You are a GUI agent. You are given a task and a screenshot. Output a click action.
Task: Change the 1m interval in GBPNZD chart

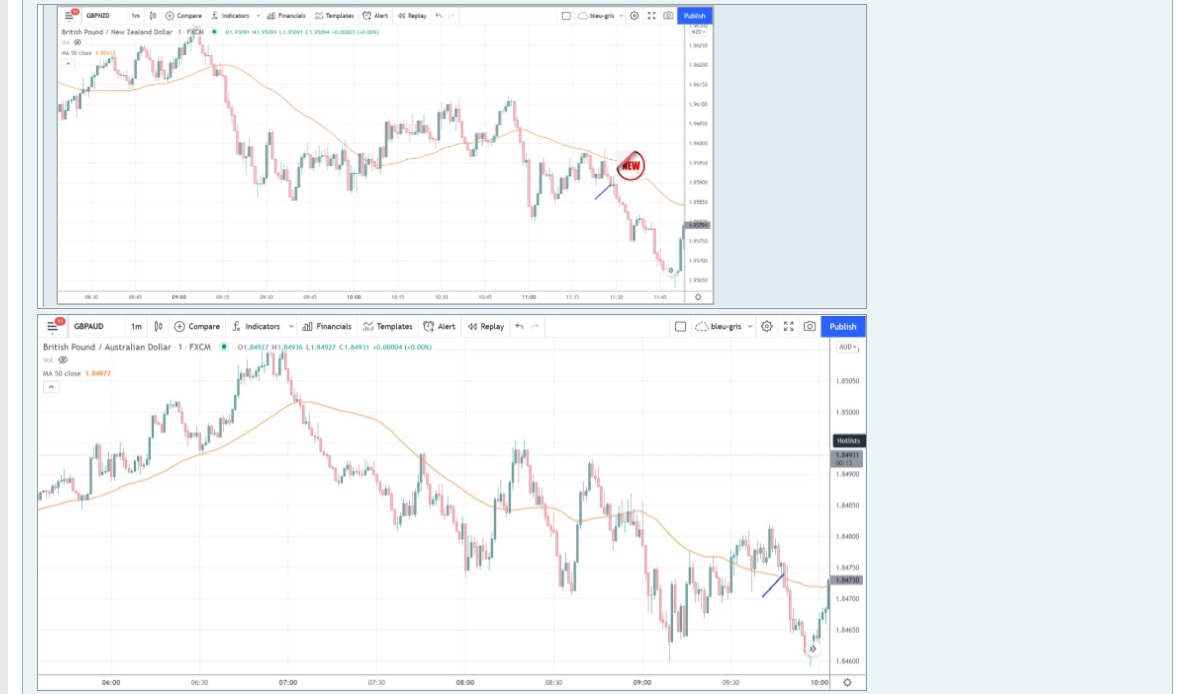[x=135, y=16]
